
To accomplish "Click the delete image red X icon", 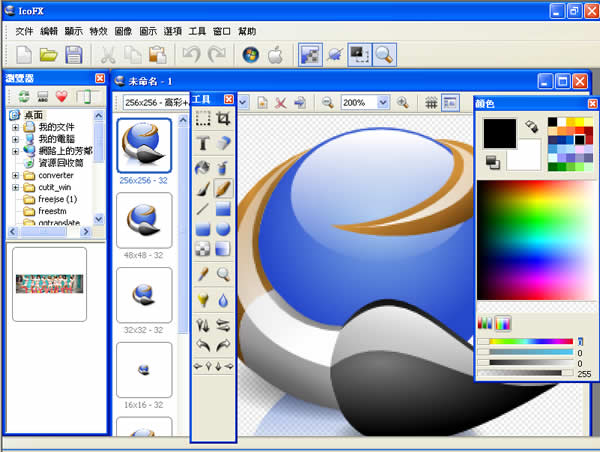I will (280, 103).
